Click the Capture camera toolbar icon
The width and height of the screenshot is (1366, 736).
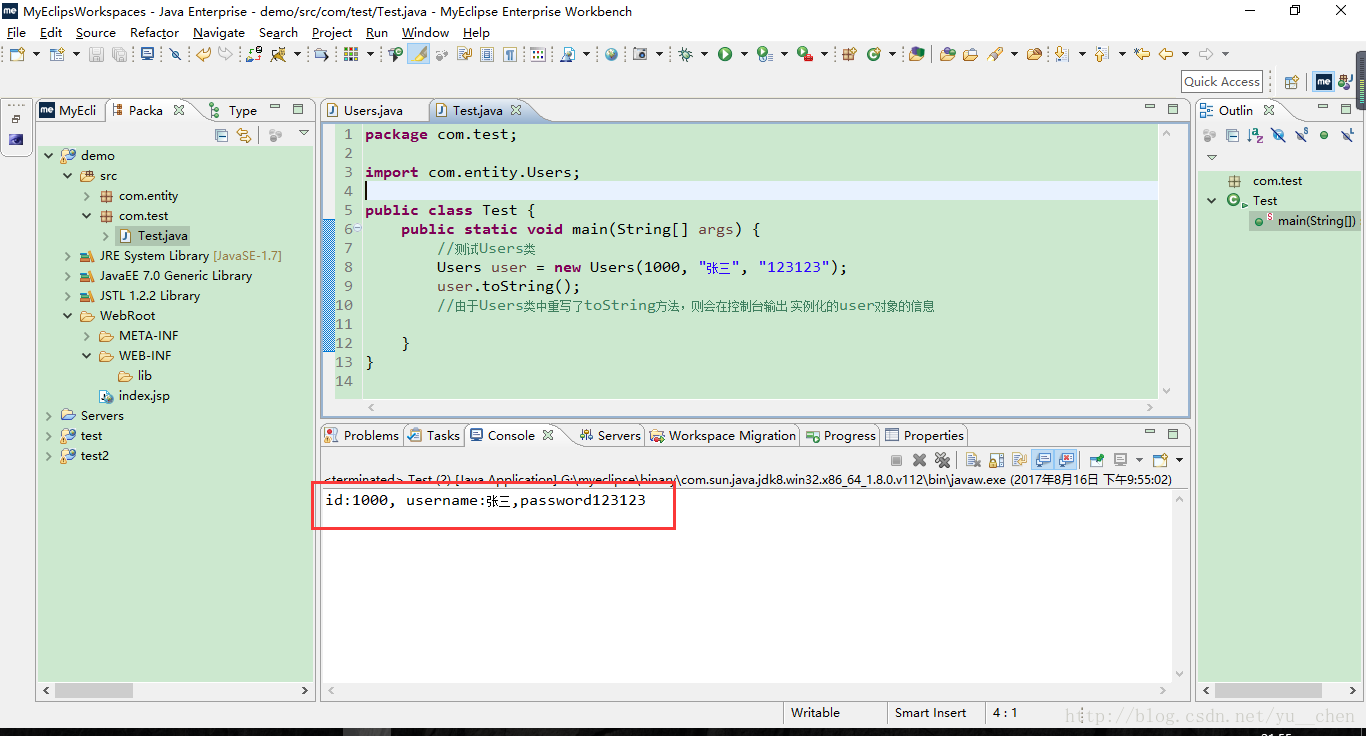(640, 54)
